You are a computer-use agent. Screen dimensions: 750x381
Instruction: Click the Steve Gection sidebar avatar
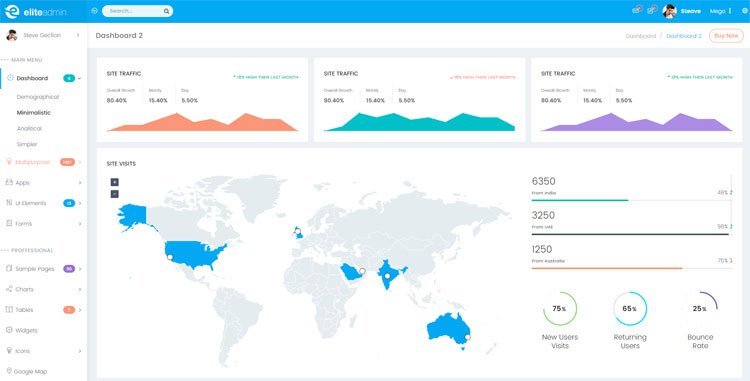point(11,35)
